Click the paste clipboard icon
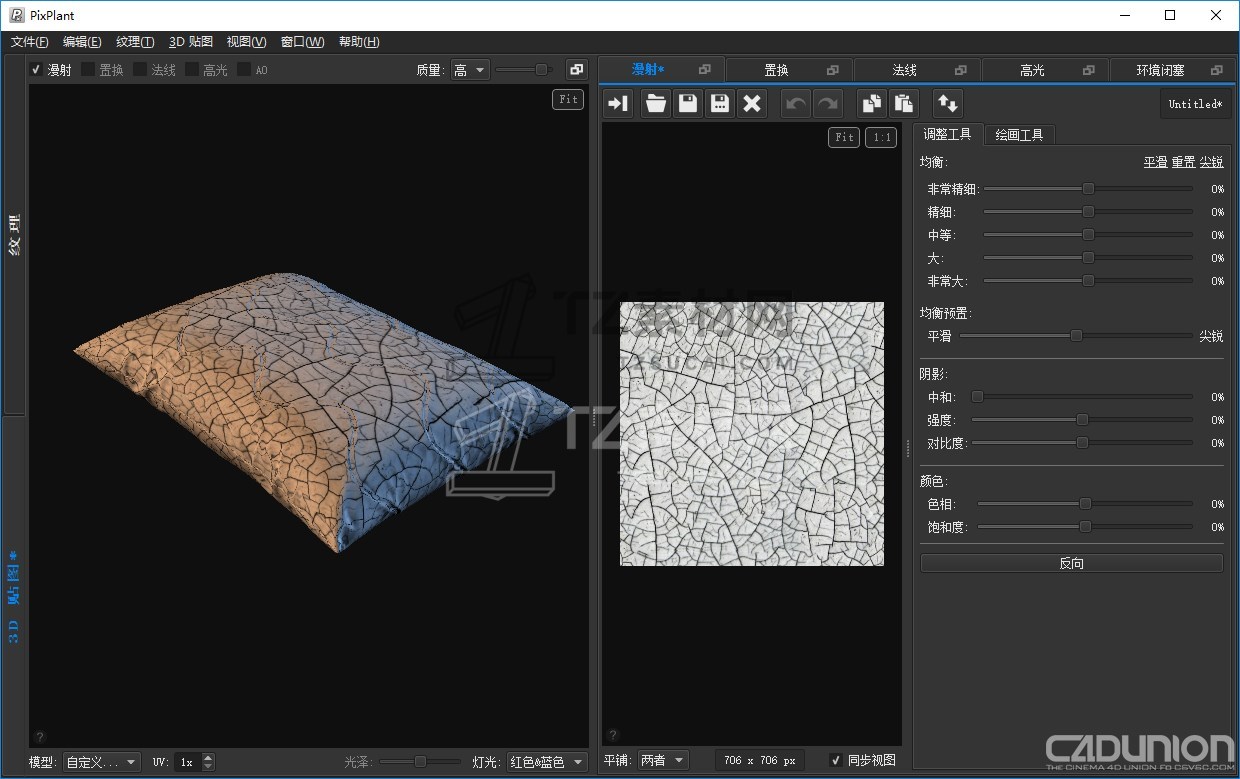Viewport: 1240px width, 779px height. tap(904, 103)
